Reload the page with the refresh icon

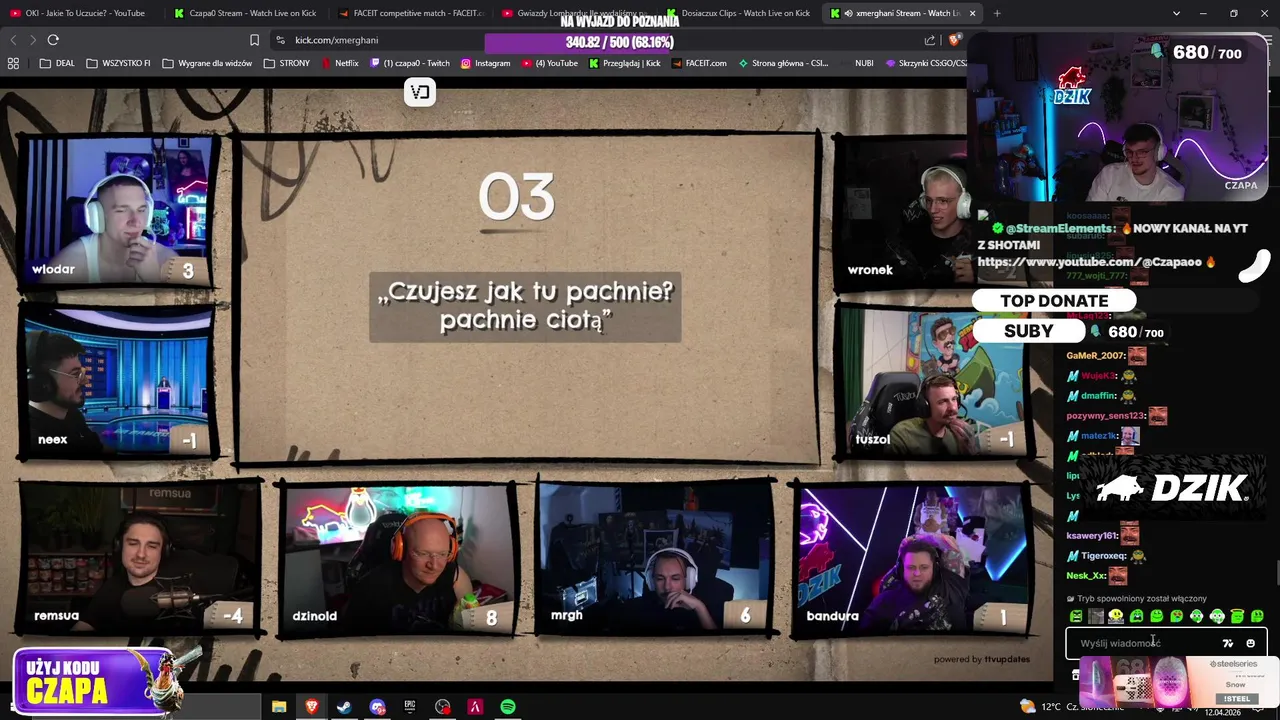coord(53,40)
